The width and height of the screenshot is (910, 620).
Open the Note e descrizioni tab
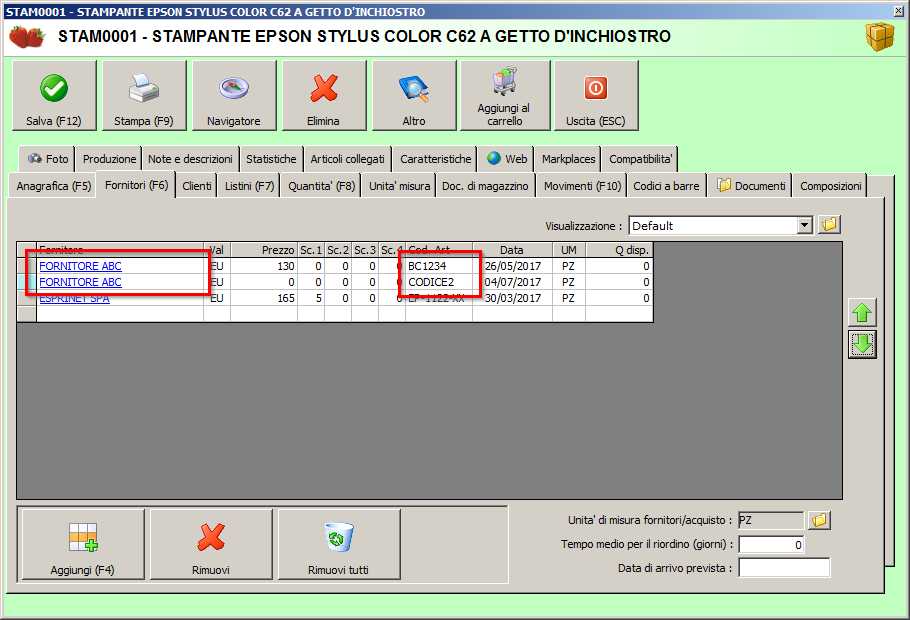[x=190, y=159]
